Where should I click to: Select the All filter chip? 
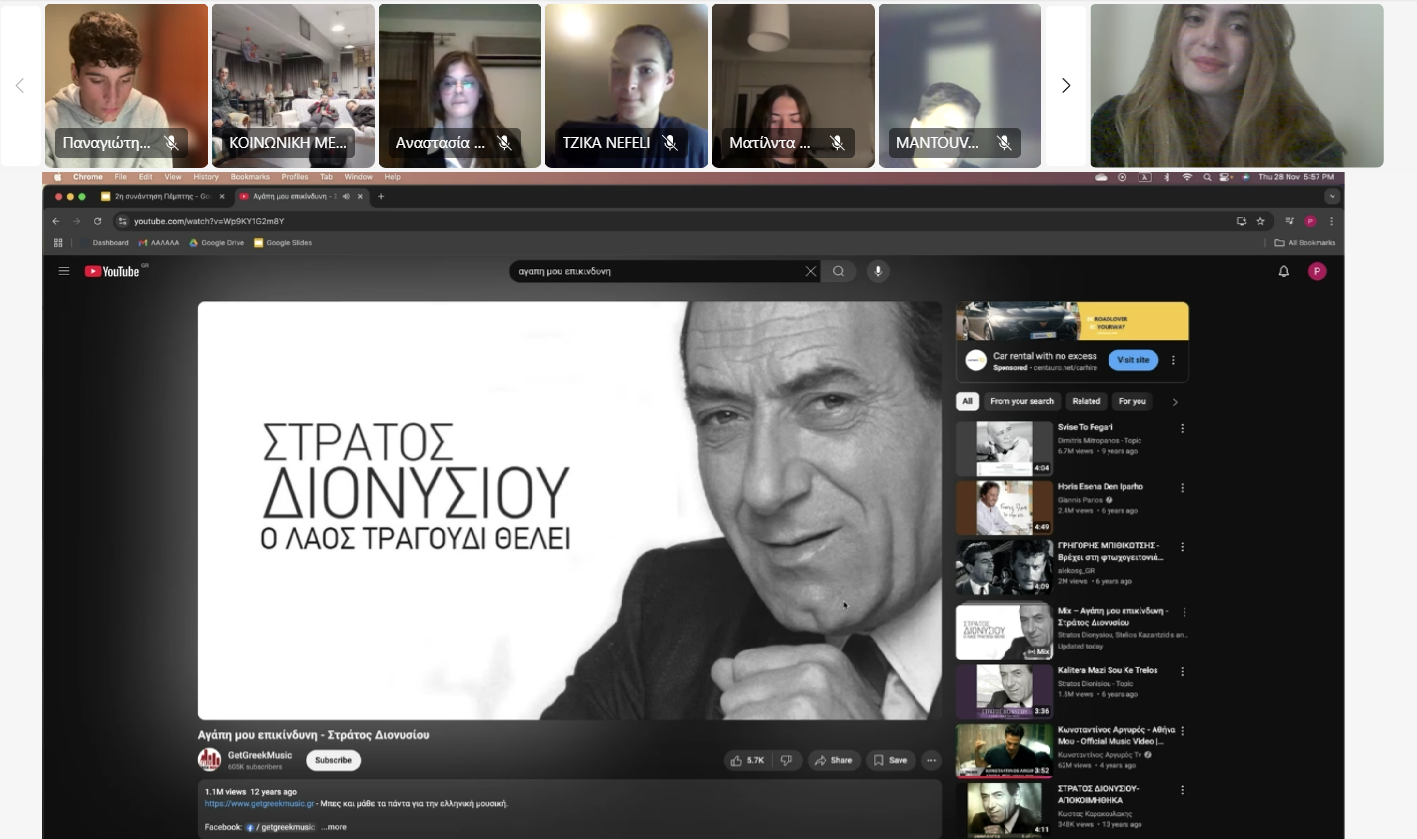(967, 401)
